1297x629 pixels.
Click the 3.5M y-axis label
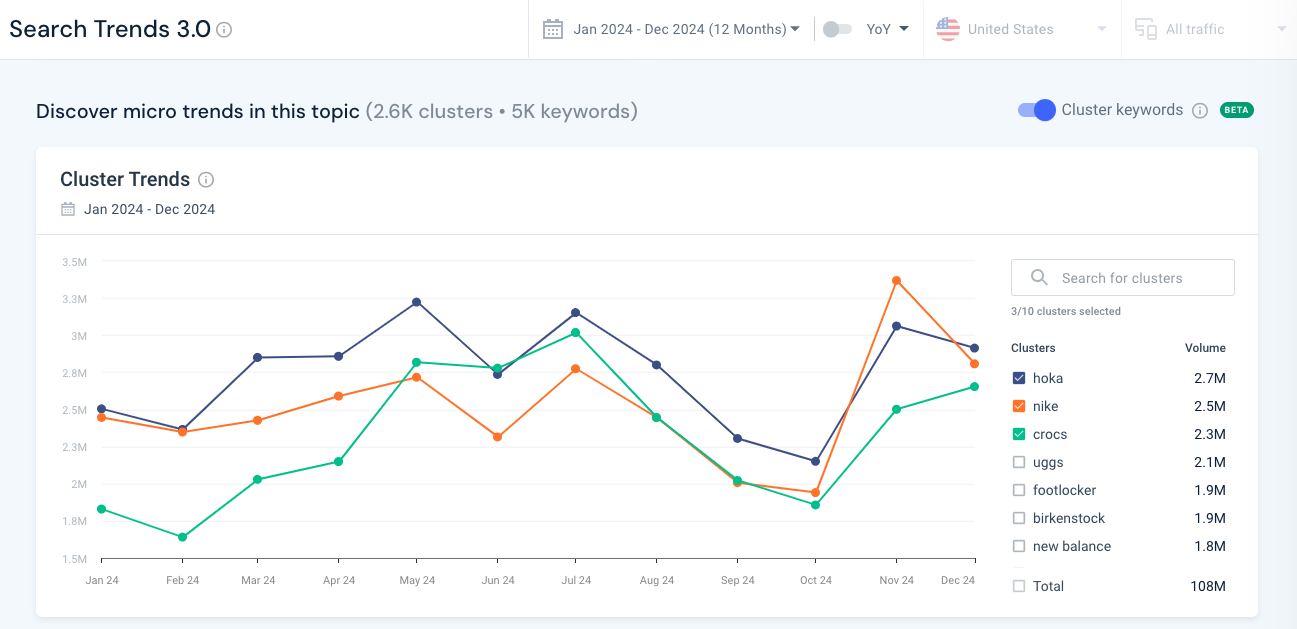(74, 262)
